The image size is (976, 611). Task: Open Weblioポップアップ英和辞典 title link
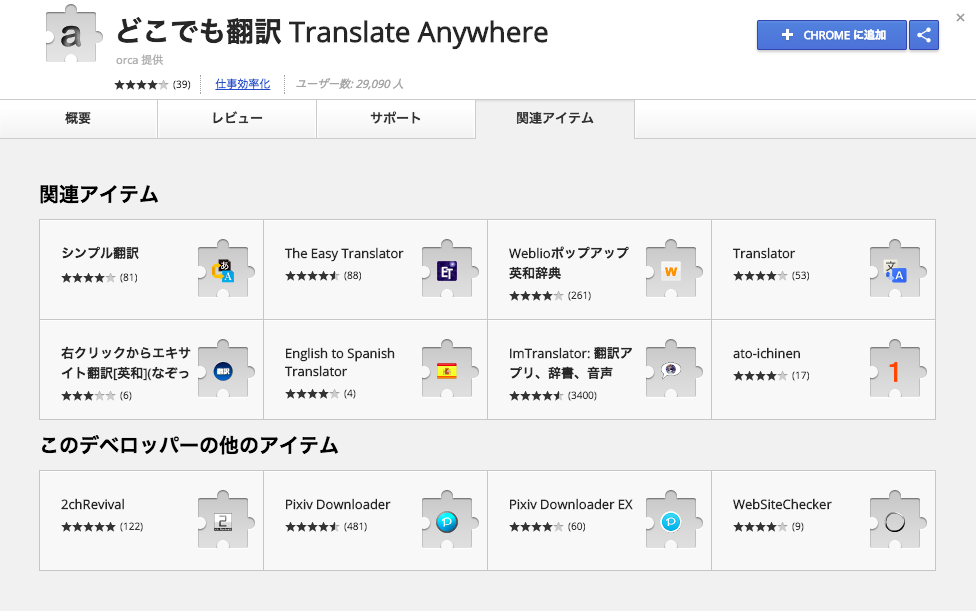(x=569, y=263)
